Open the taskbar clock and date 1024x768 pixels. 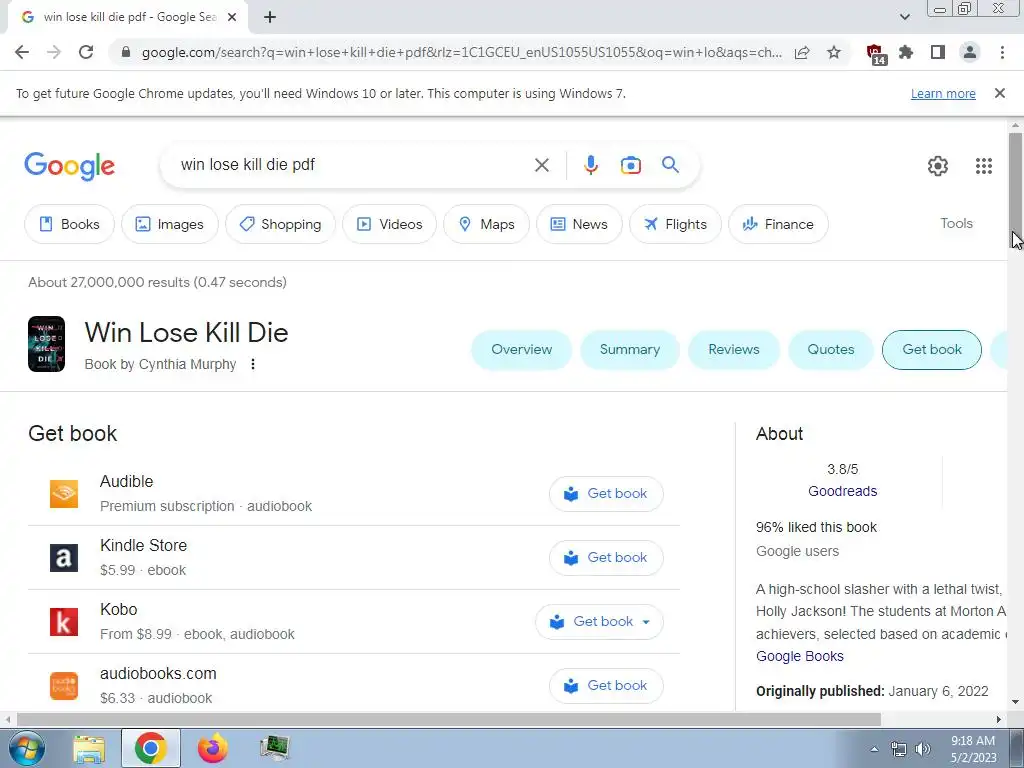point(973,749)
